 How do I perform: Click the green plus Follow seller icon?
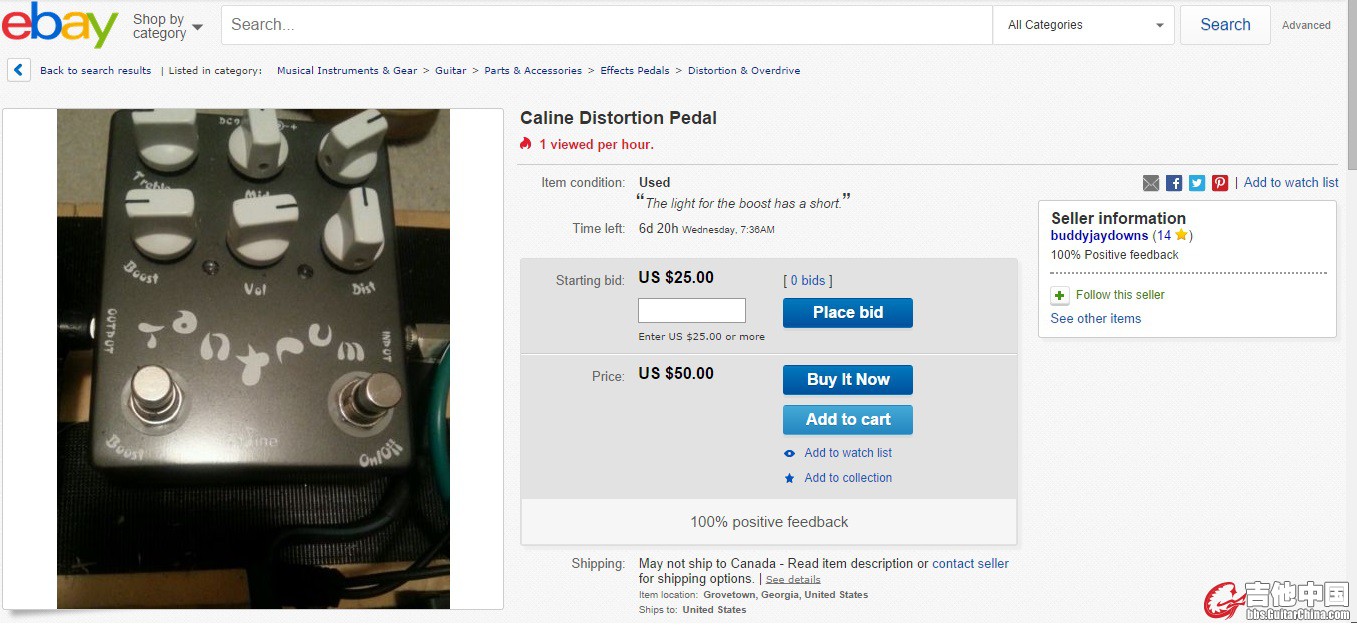[x=1060, y=295]
